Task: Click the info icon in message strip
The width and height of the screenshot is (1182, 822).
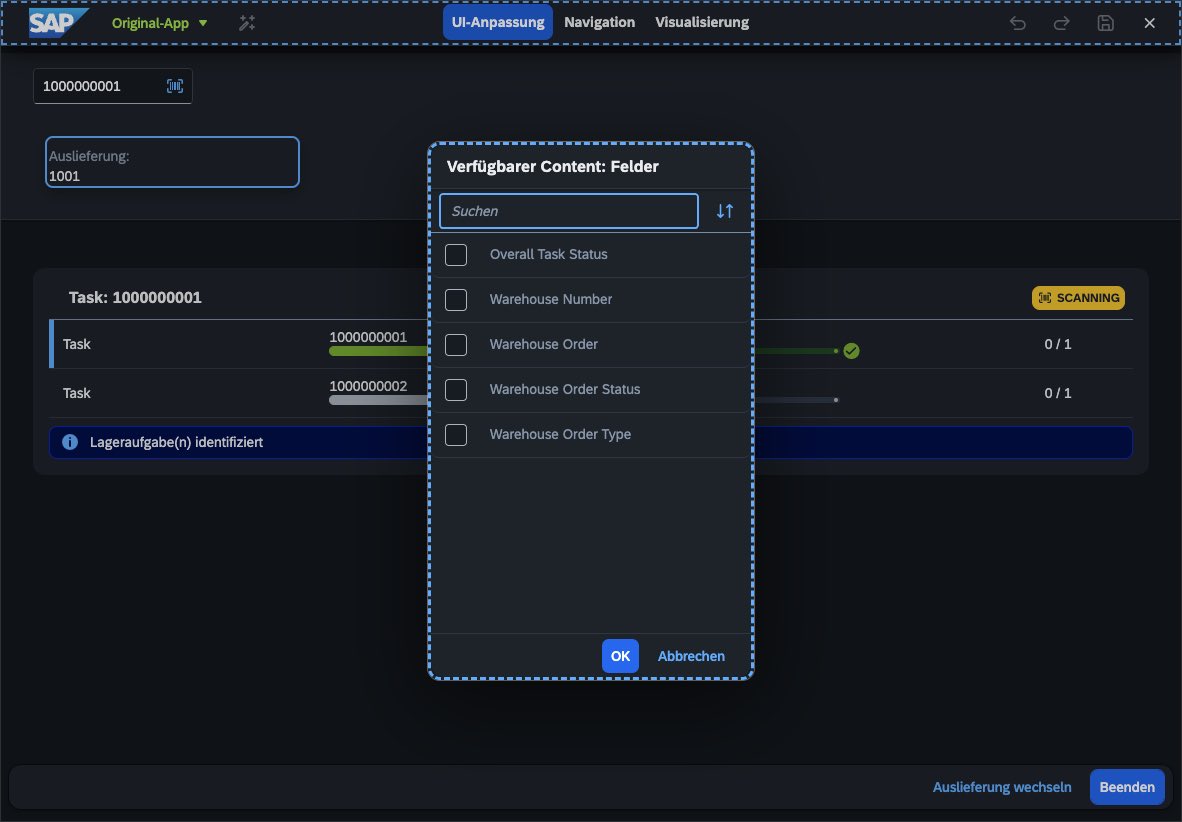Action: (70, 442)
